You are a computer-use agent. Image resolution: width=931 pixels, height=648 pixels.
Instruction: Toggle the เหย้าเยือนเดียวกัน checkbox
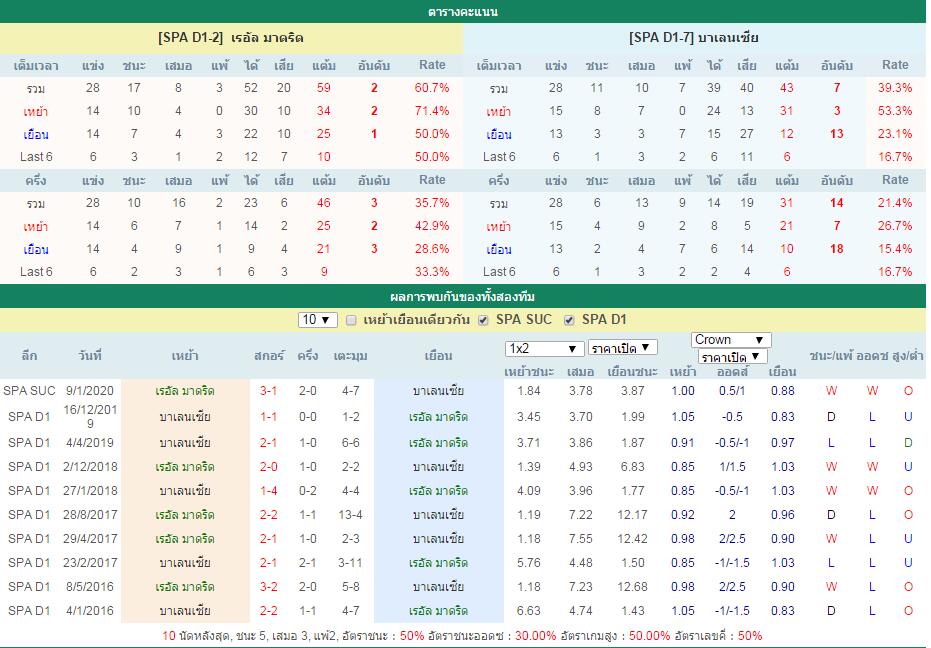(x=351, y=320)
